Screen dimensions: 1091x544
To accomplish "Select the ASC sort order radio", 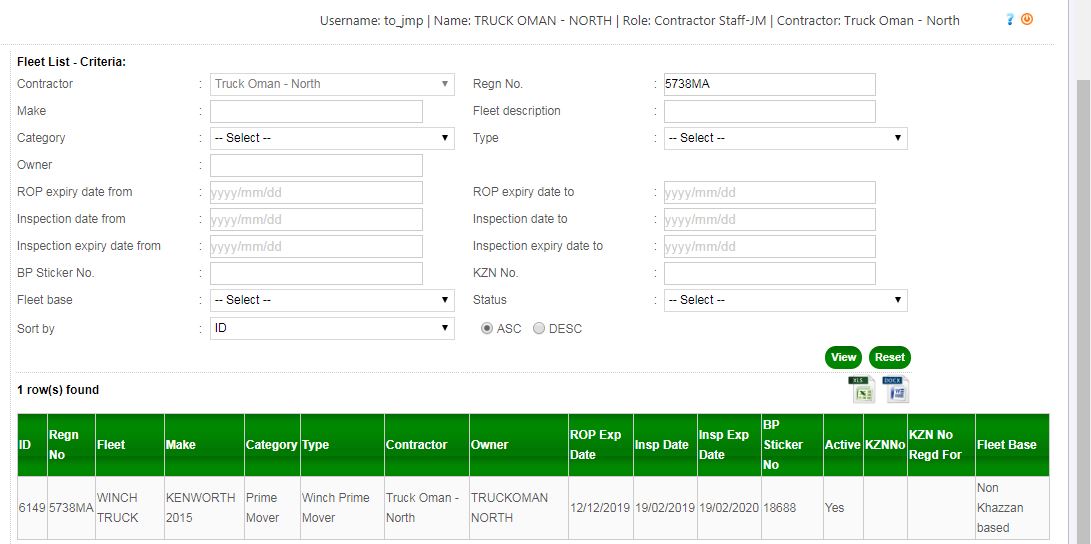I will 487,329.
